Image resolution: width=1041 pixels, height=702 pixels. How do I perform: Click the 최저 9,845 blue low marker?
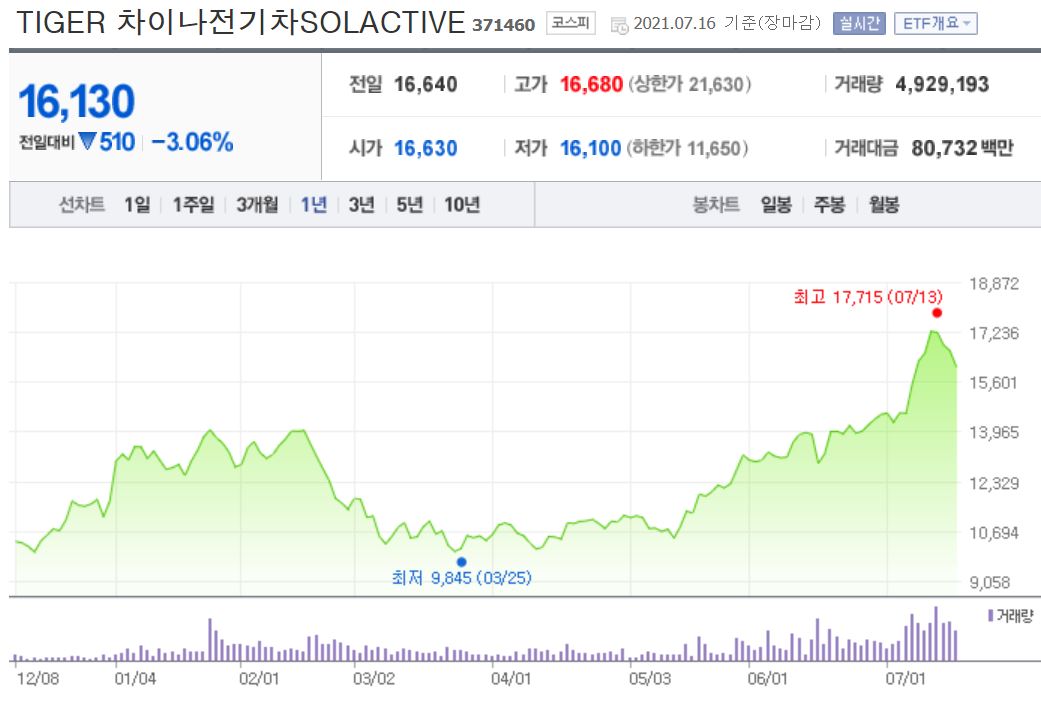(460, 561)
